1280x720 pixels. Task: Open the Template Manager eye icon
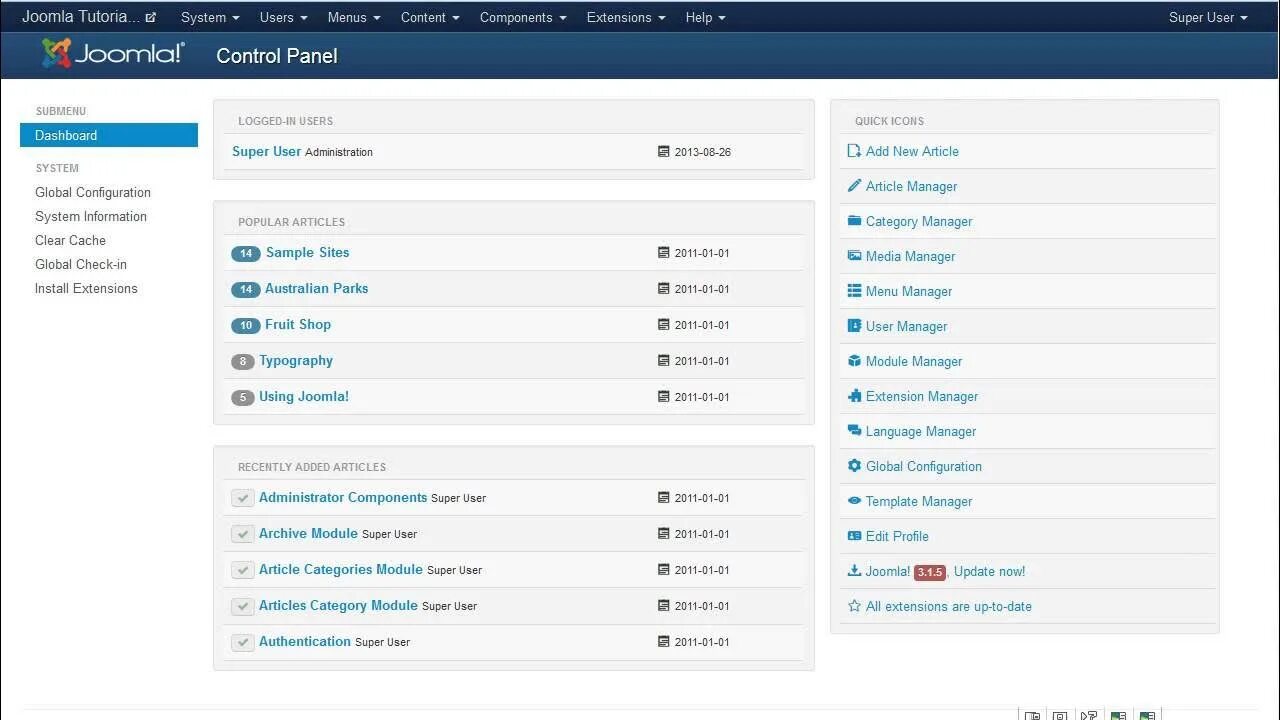(x=853, y=501)
